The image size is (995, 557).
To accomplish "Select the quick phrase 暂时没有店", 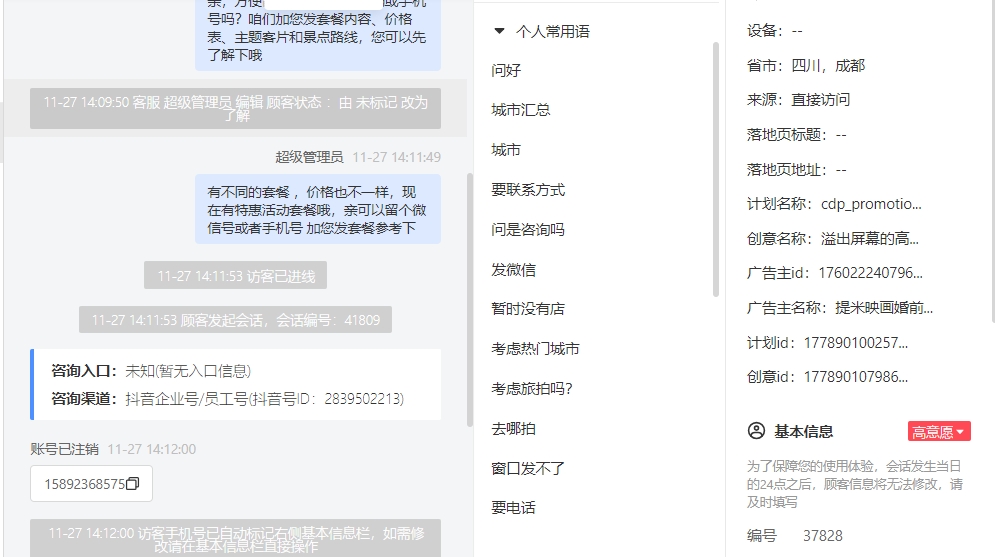I will coord(528,309).
